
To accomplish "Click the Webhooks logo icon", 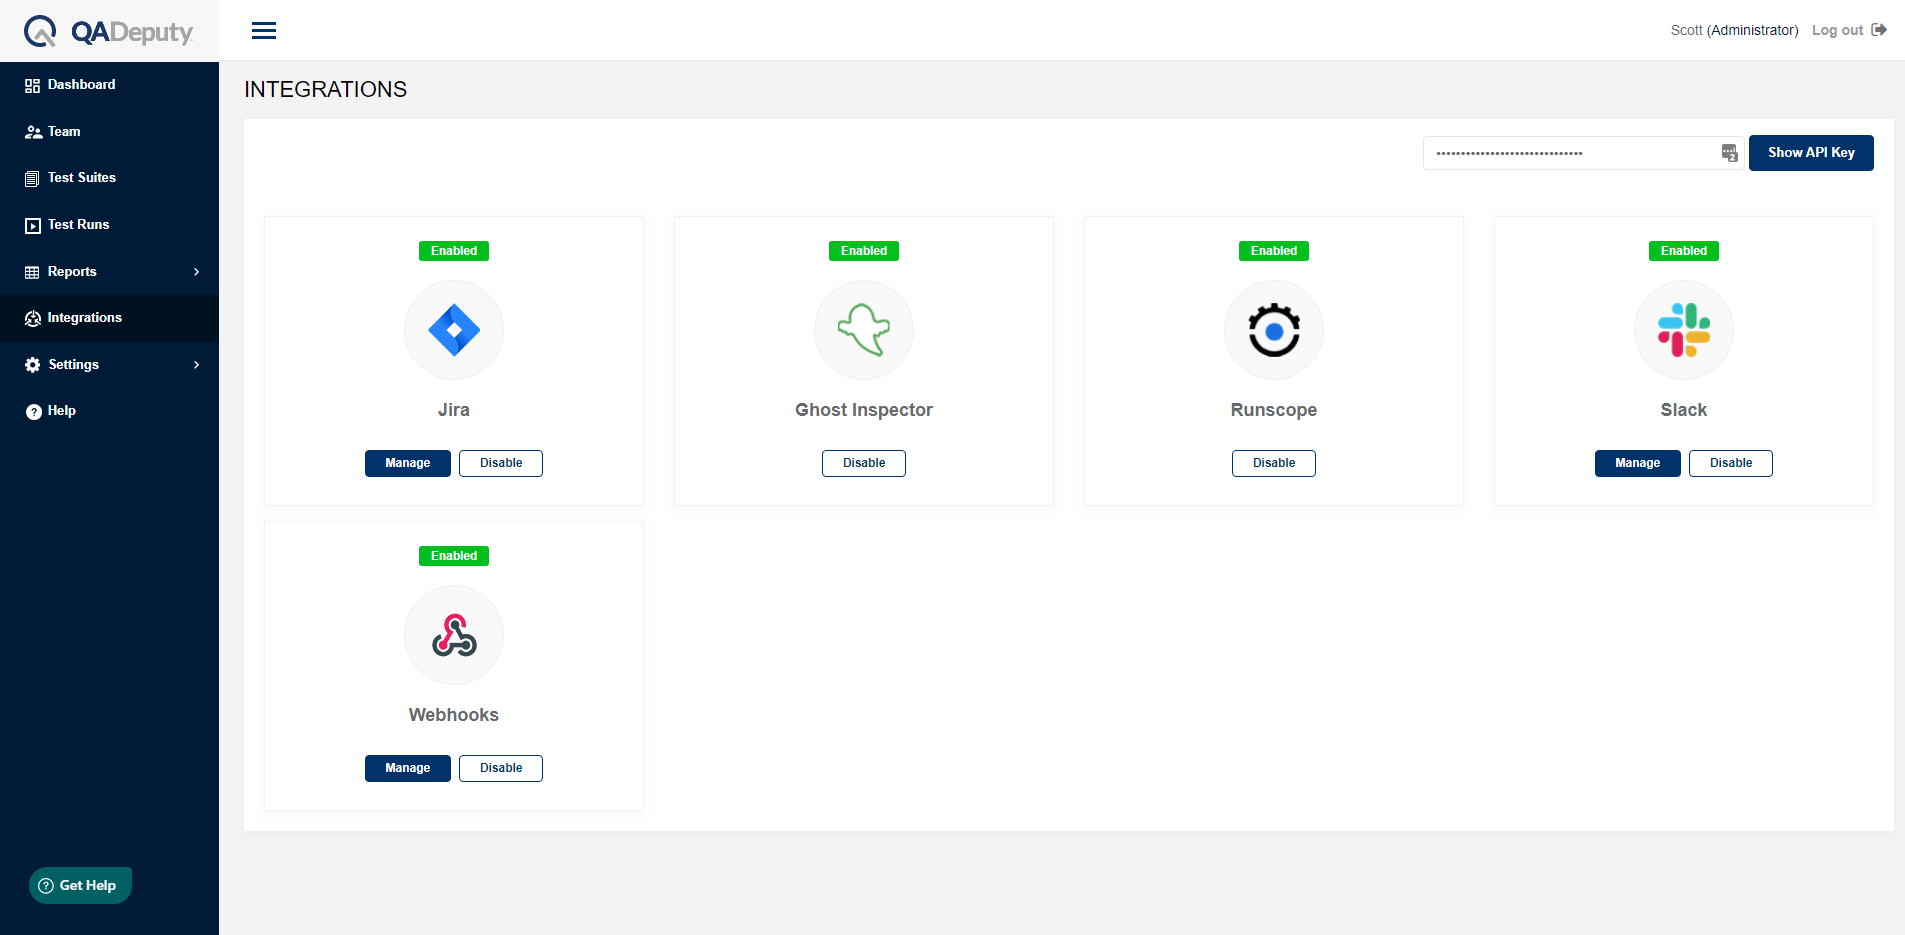I will point(454,635).
